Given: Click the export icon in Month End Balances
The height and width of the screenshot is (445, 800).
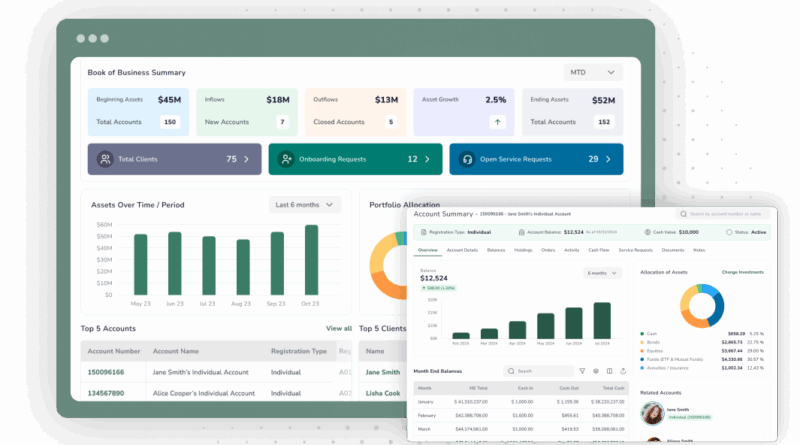Looking at the screenshot, I should 622,371.
